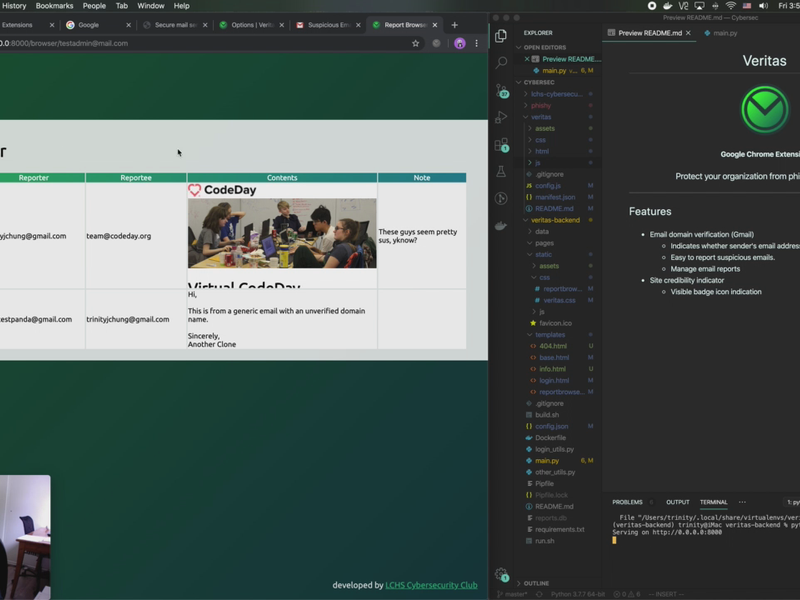This screenshot has width=800, height=600.
Task: Open veritas.css in the explorer
Action: (x=559, y=301)
